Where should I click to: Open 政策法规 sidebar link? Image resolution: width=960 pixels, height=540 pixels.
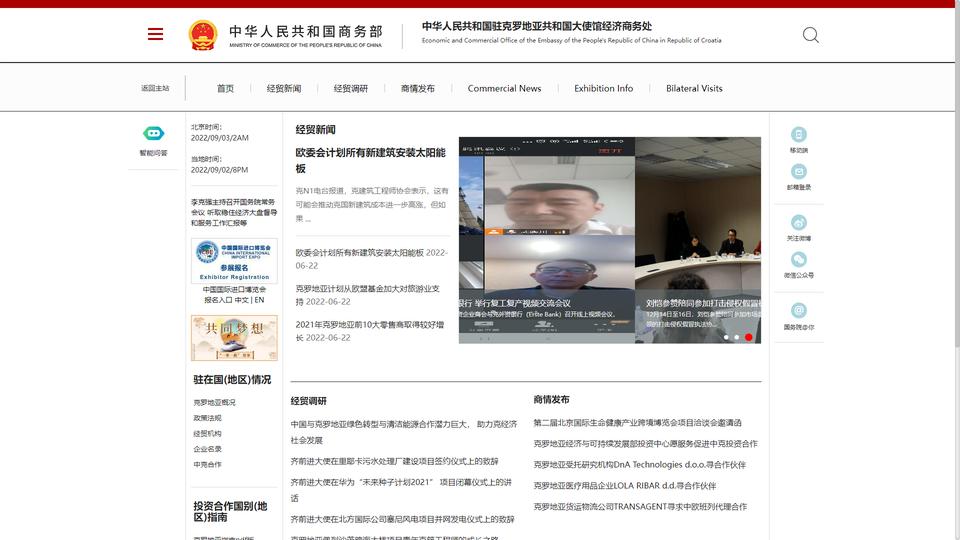[208, 418]
